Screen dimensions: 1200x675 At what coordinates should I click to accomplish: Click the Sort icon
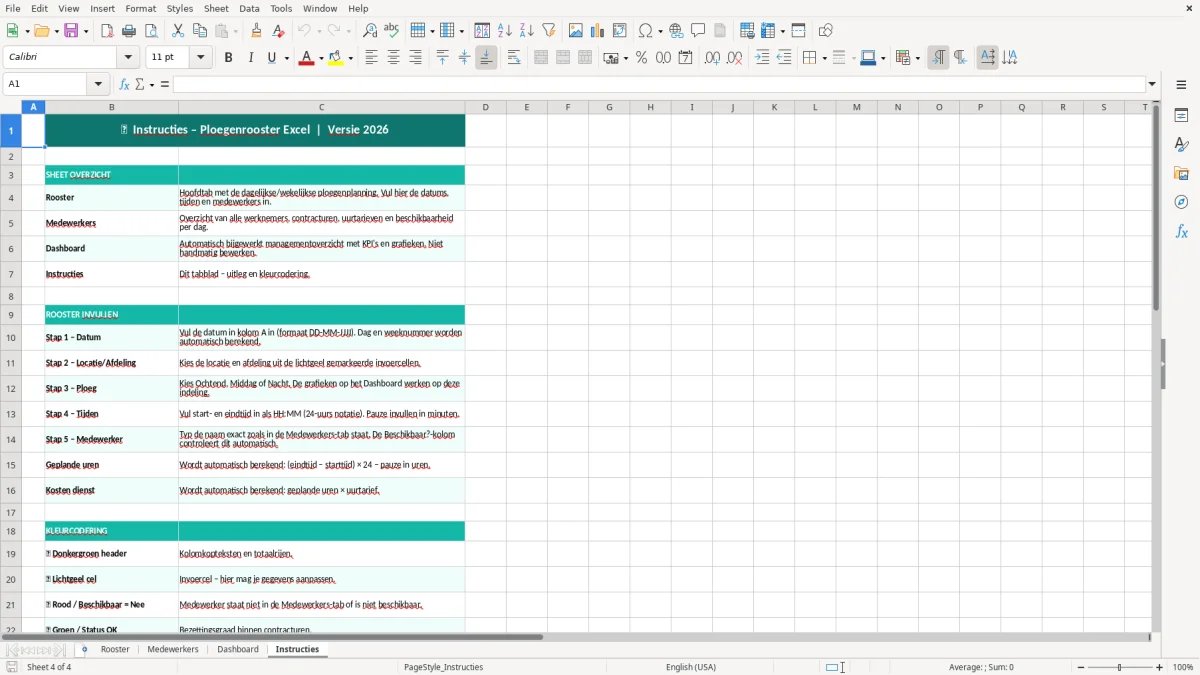[482, 31]
